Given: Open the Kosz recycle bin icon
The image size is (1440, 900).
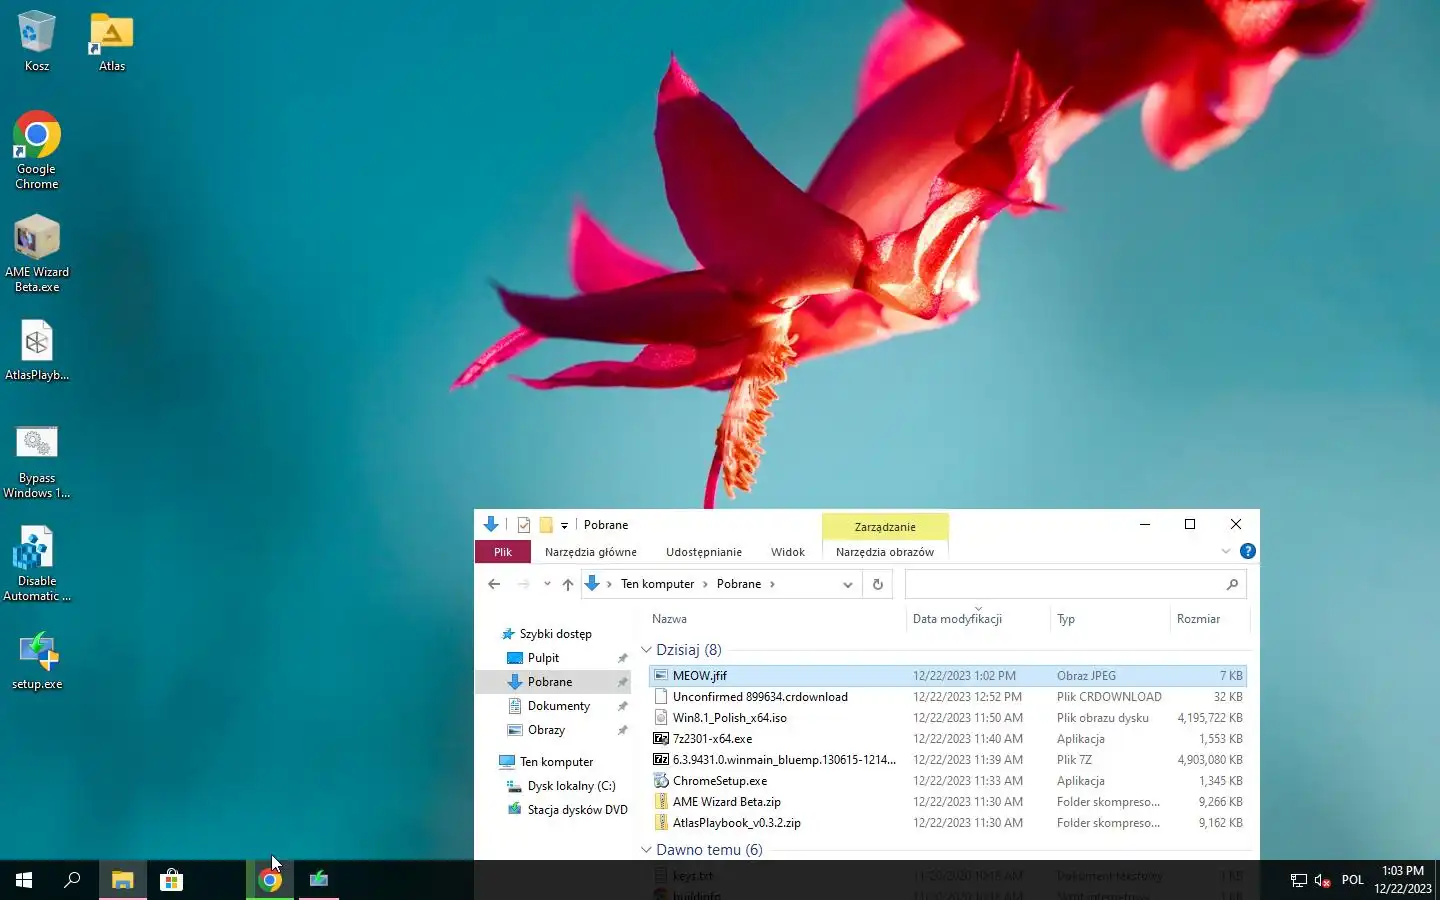Looking at the screenshot, I should [x=36, y=41].
